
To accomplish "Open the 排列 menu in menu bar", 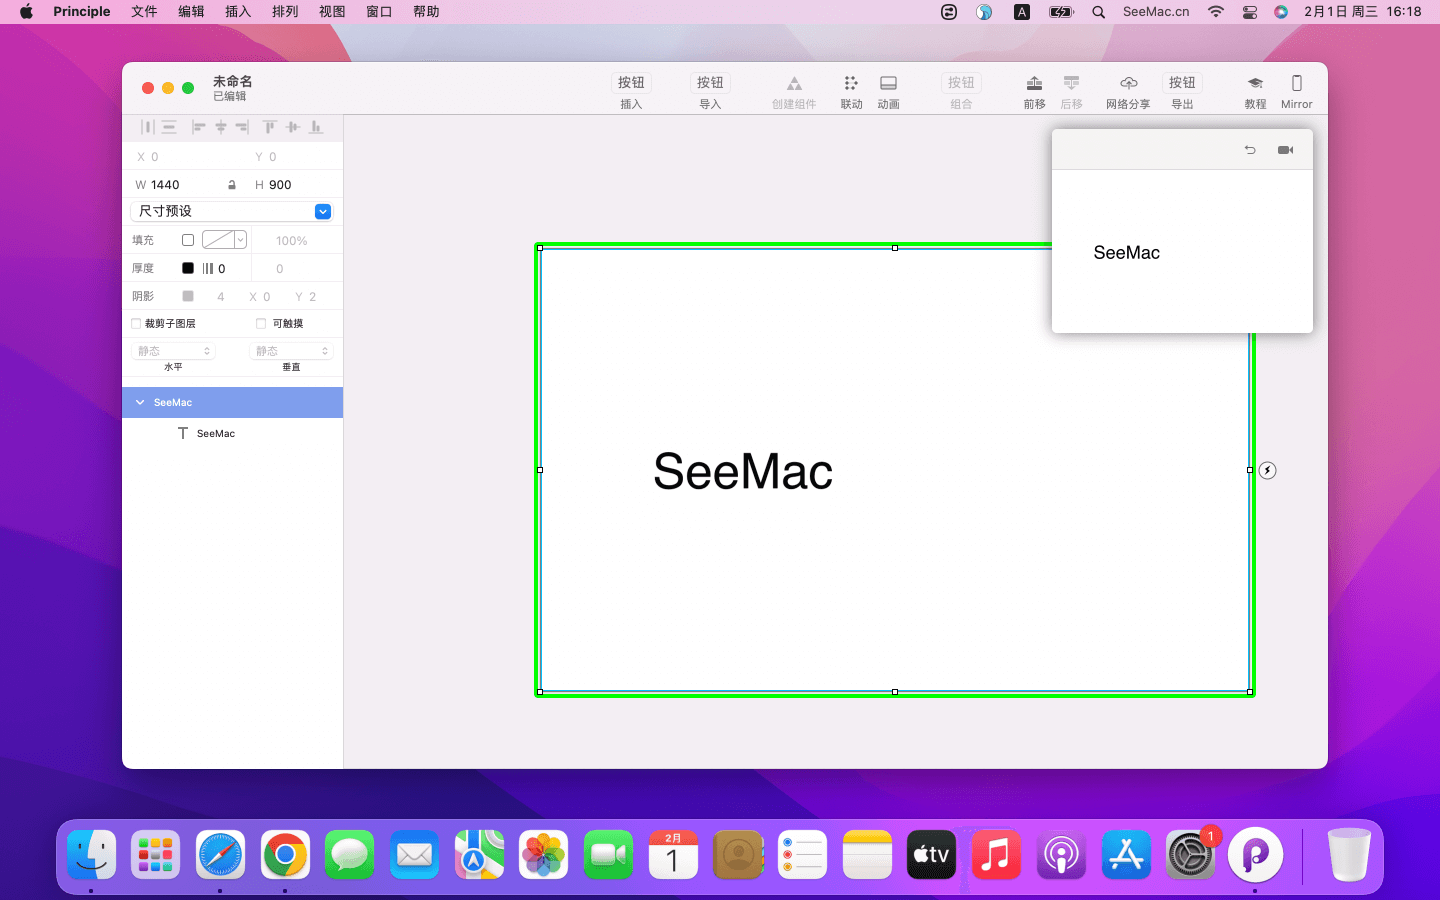I will (x=285, y=12).
